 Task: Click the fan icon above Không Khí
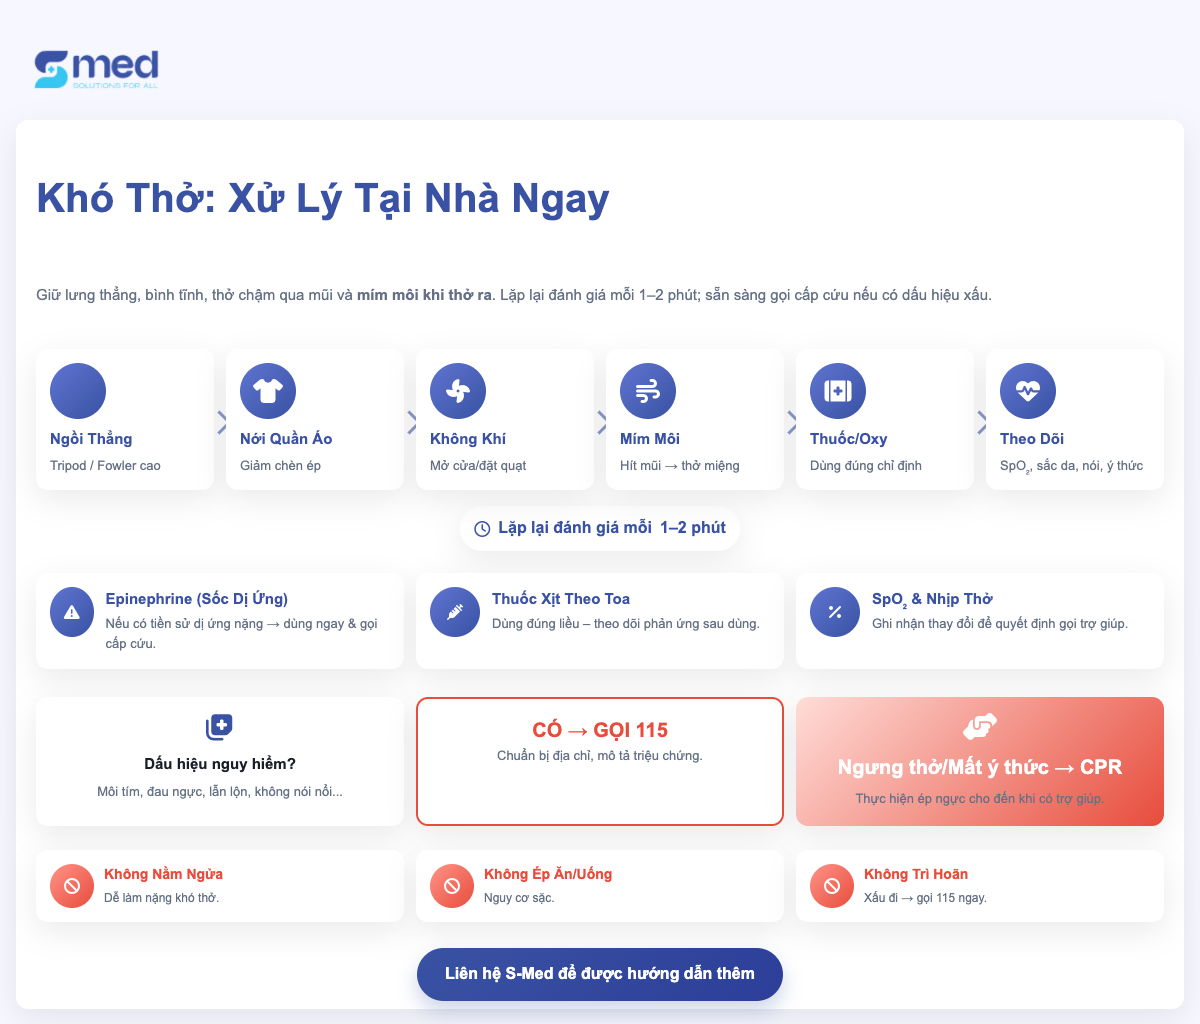[x=458, y=391]
